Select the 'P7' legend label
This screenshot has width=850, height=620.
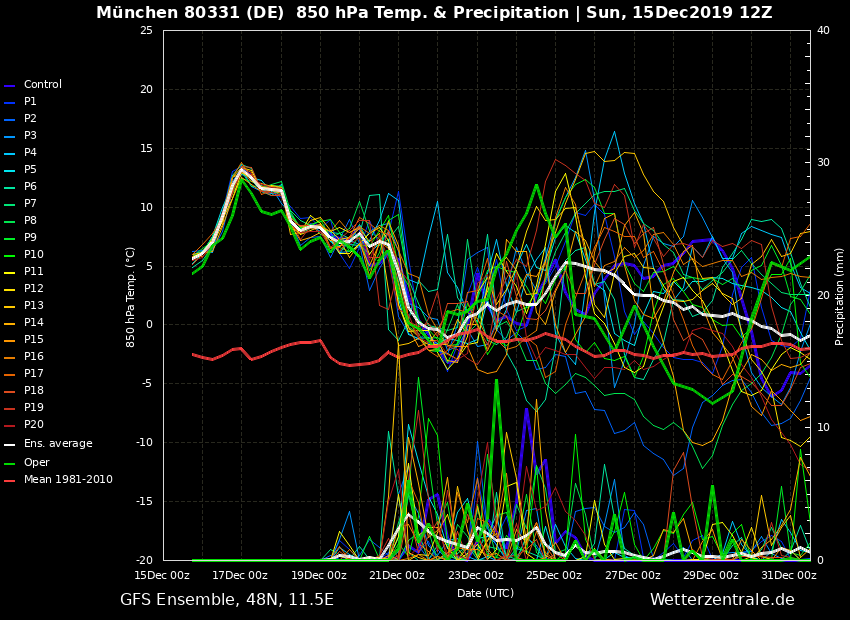(30, 203)
